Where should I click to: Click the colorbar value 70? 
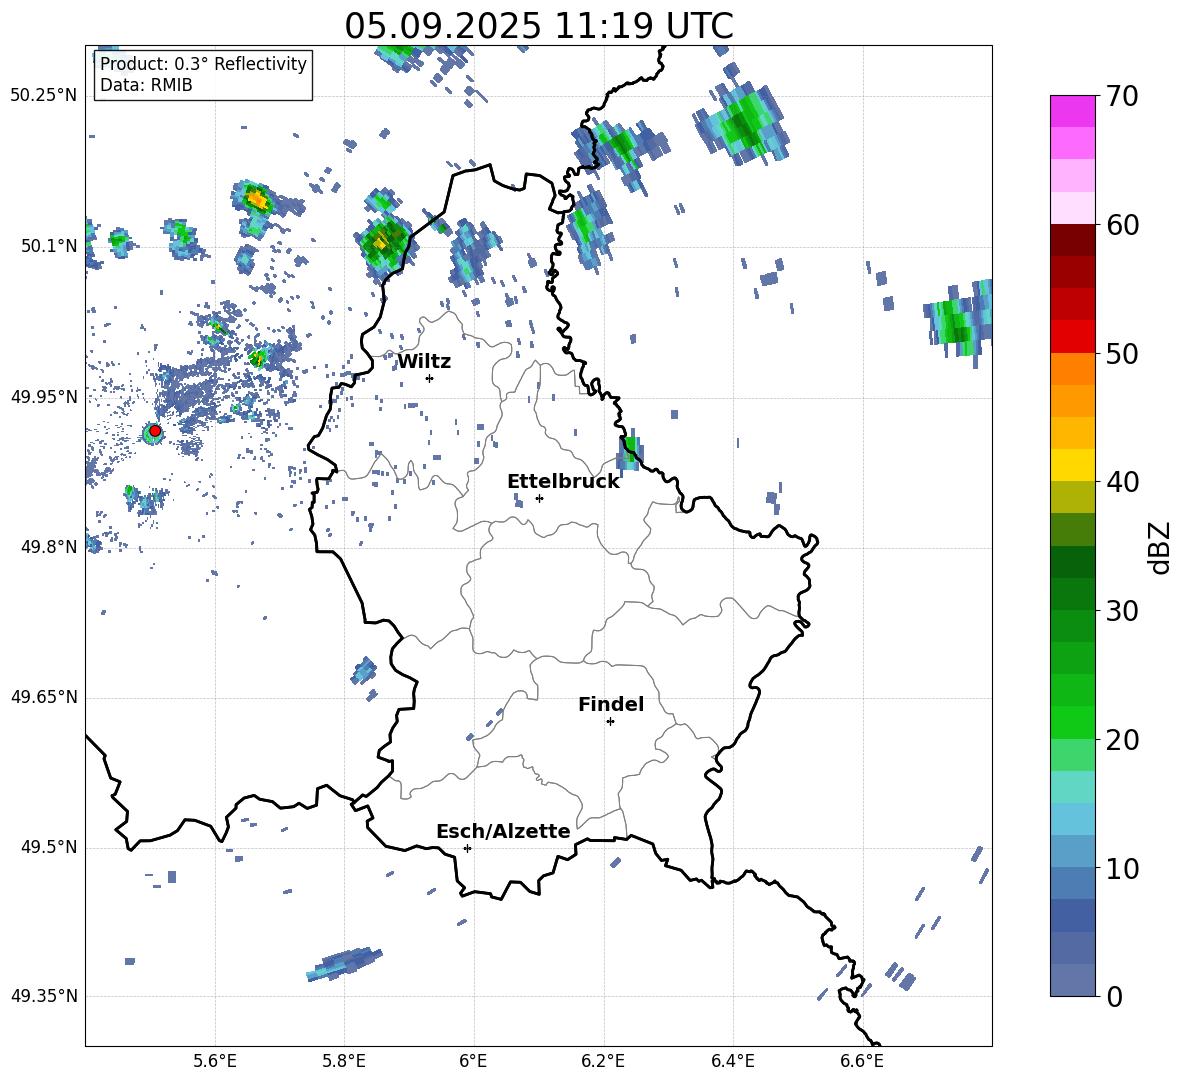pos(1122,96)
